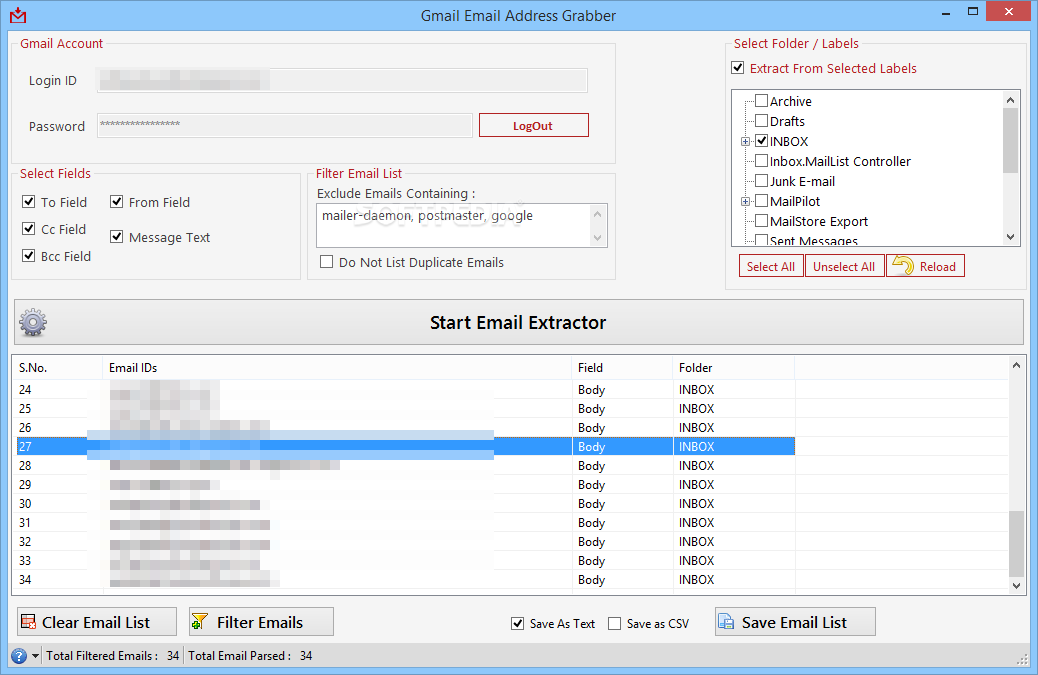
Task: Click the Save Email List button
Action: pyautogui.click(x=795, y=622)
